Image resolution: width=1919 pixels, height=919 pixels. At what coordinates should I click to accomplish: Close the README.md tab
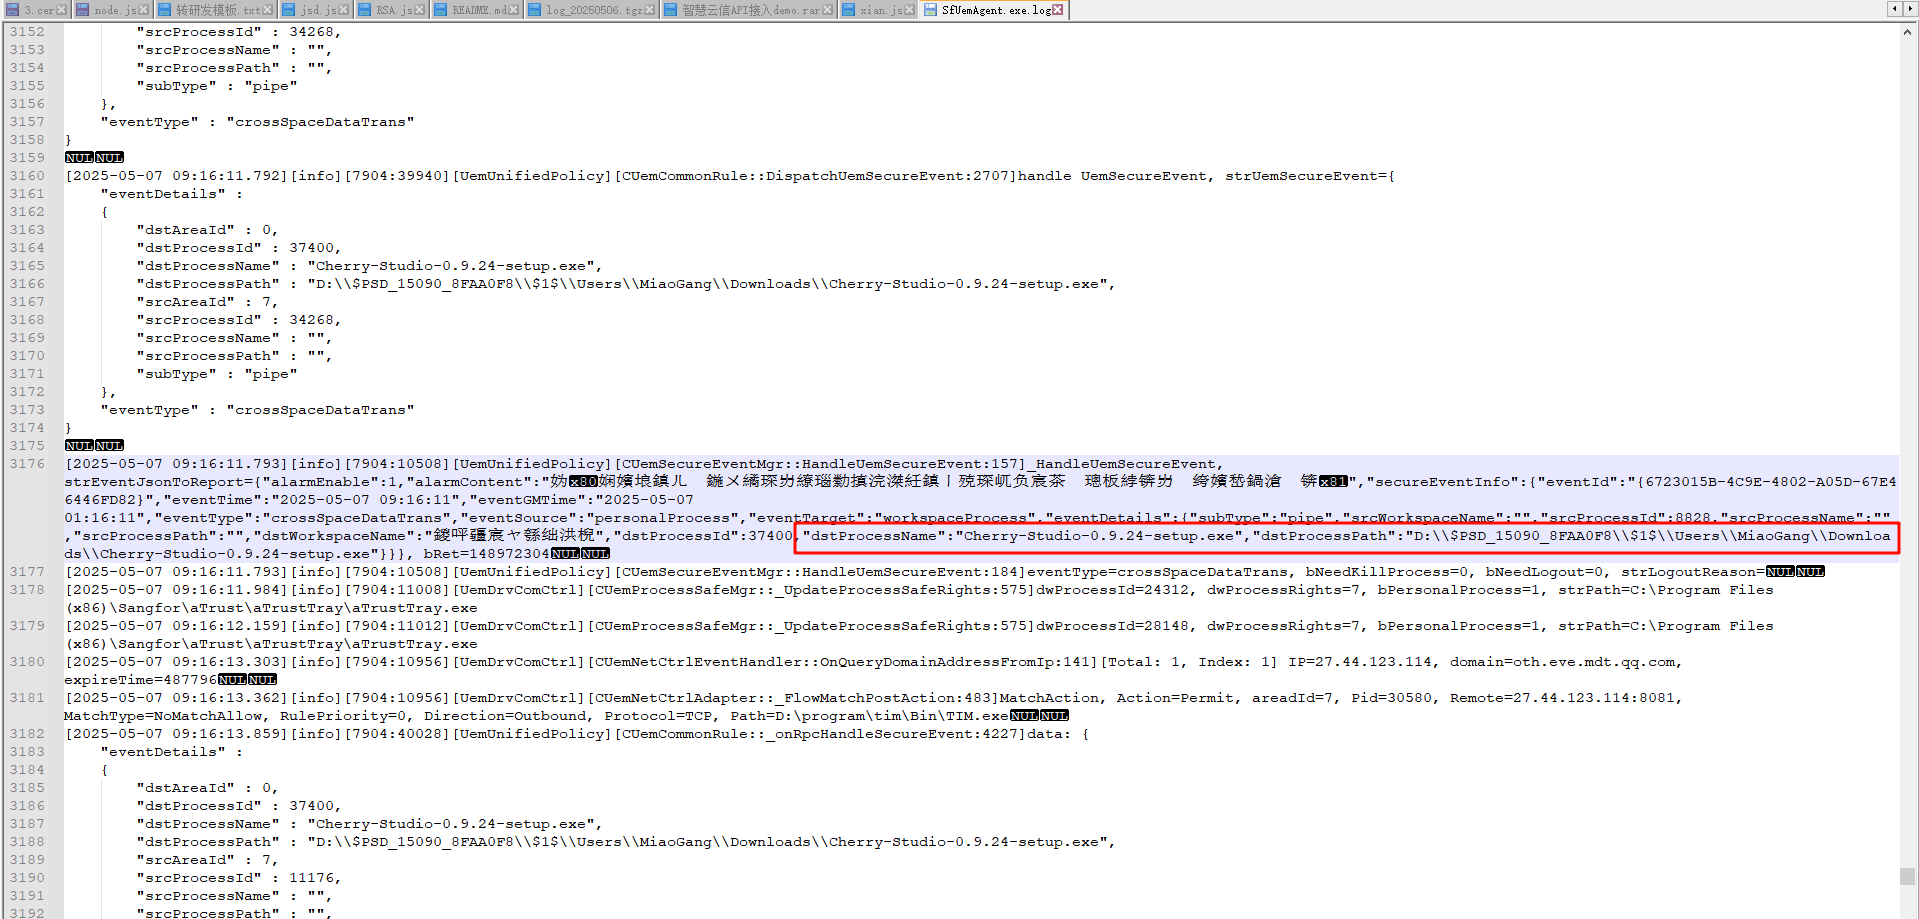pos(513,10)
